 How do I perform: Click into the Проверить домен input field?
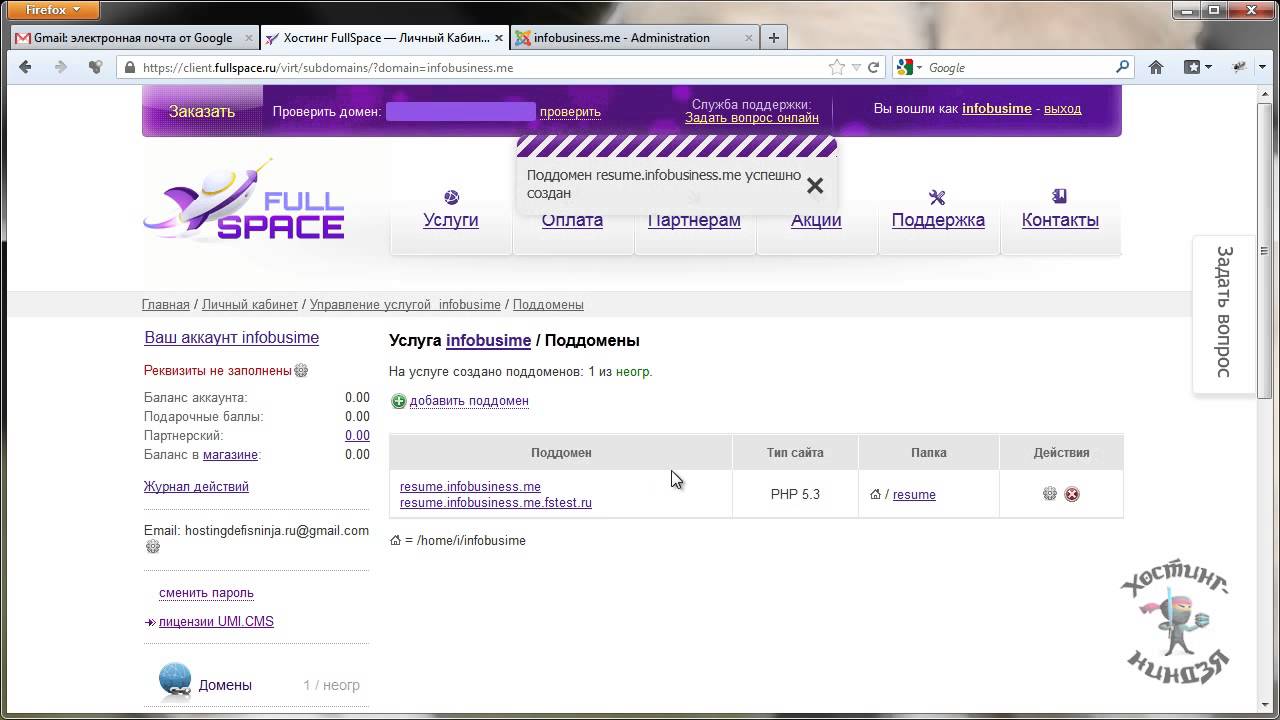tap(460, 112)
